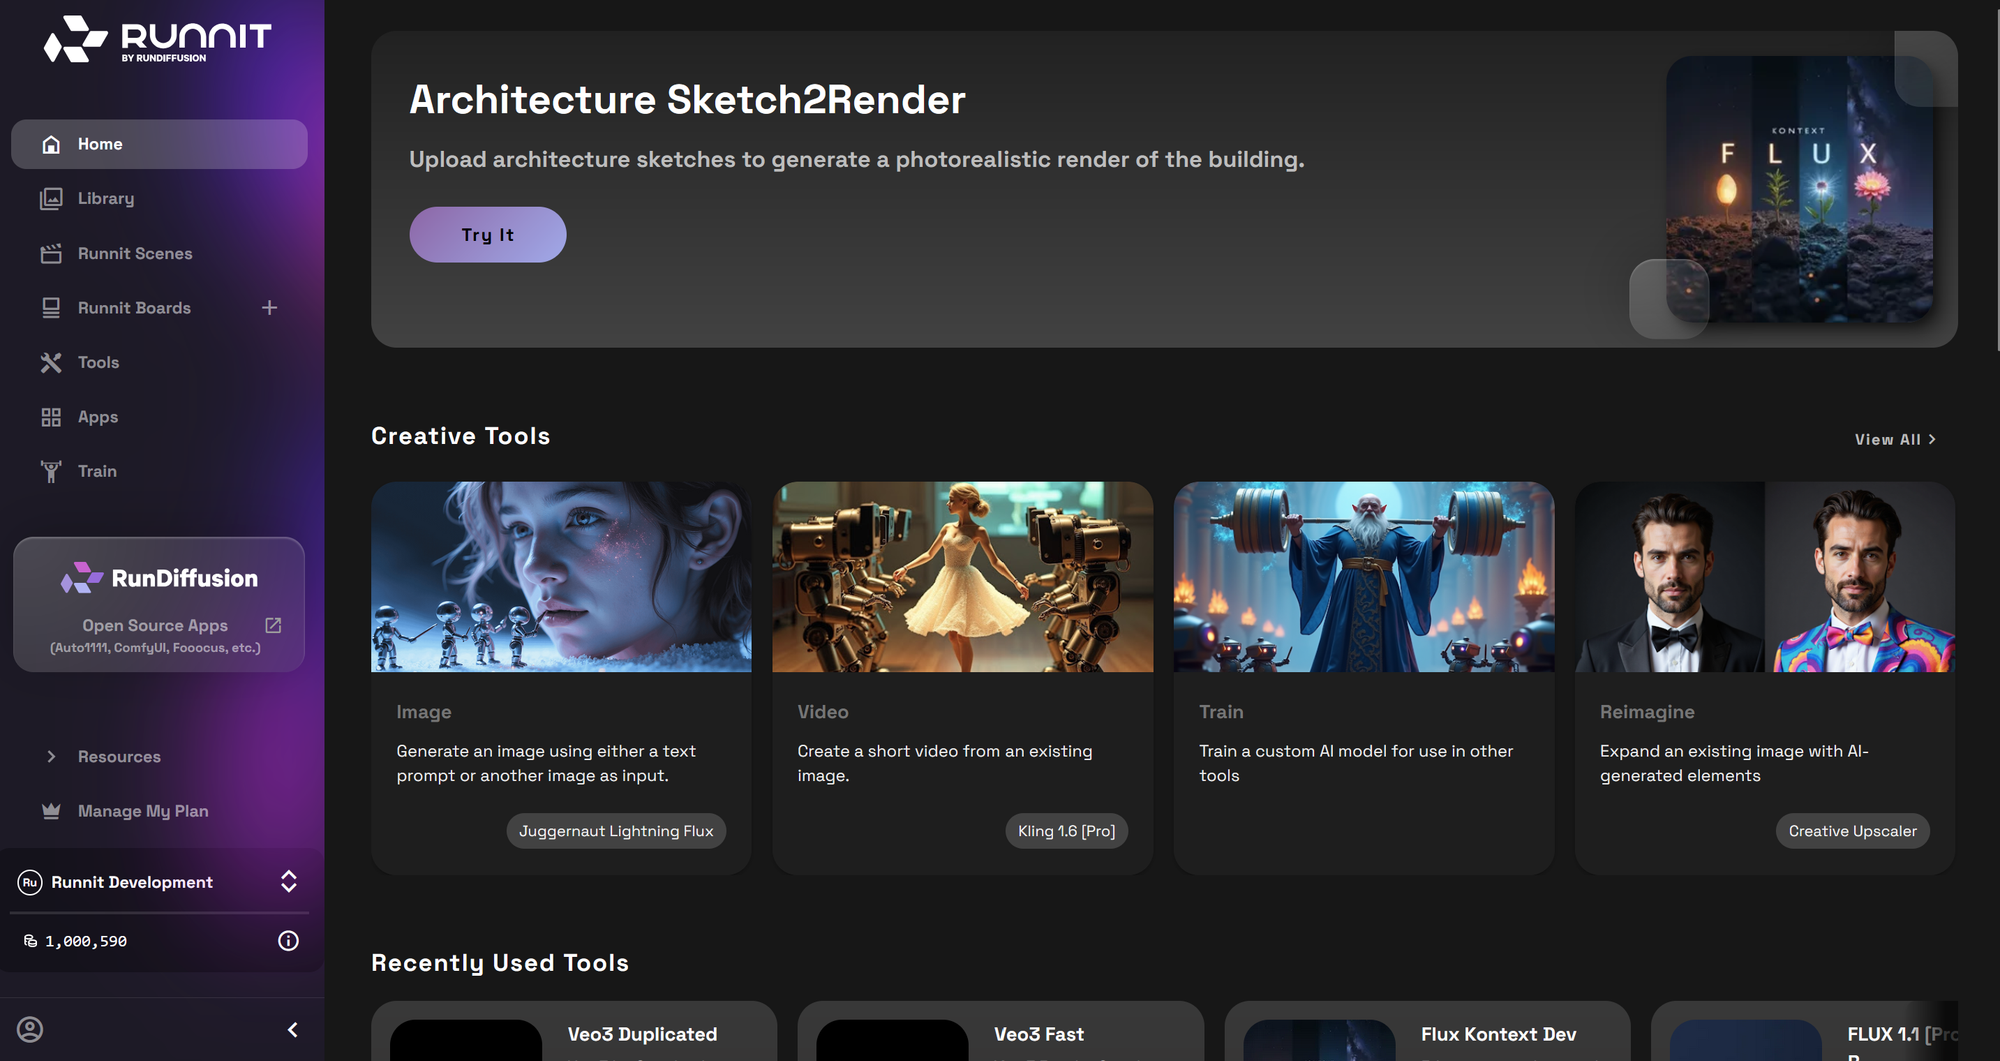2000x1061 pixels.
Task: Click the Apps grid icon
Action: 51,417
